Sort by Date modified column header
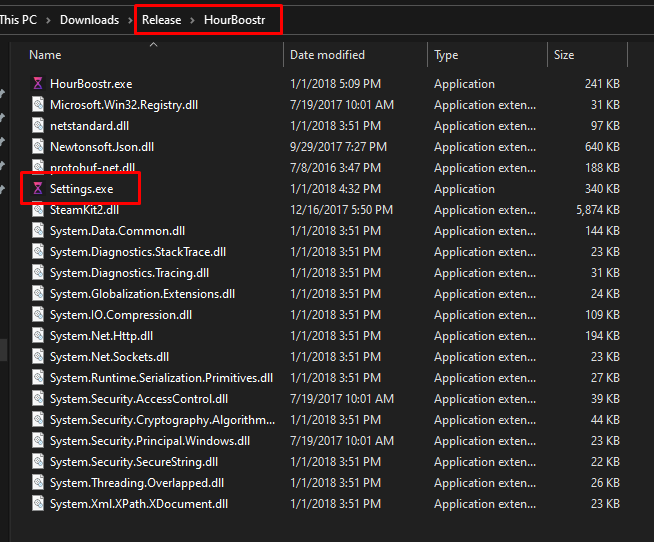Image resolution: width=654 pixels, height=542 pixels. click(x=327, y=55)
